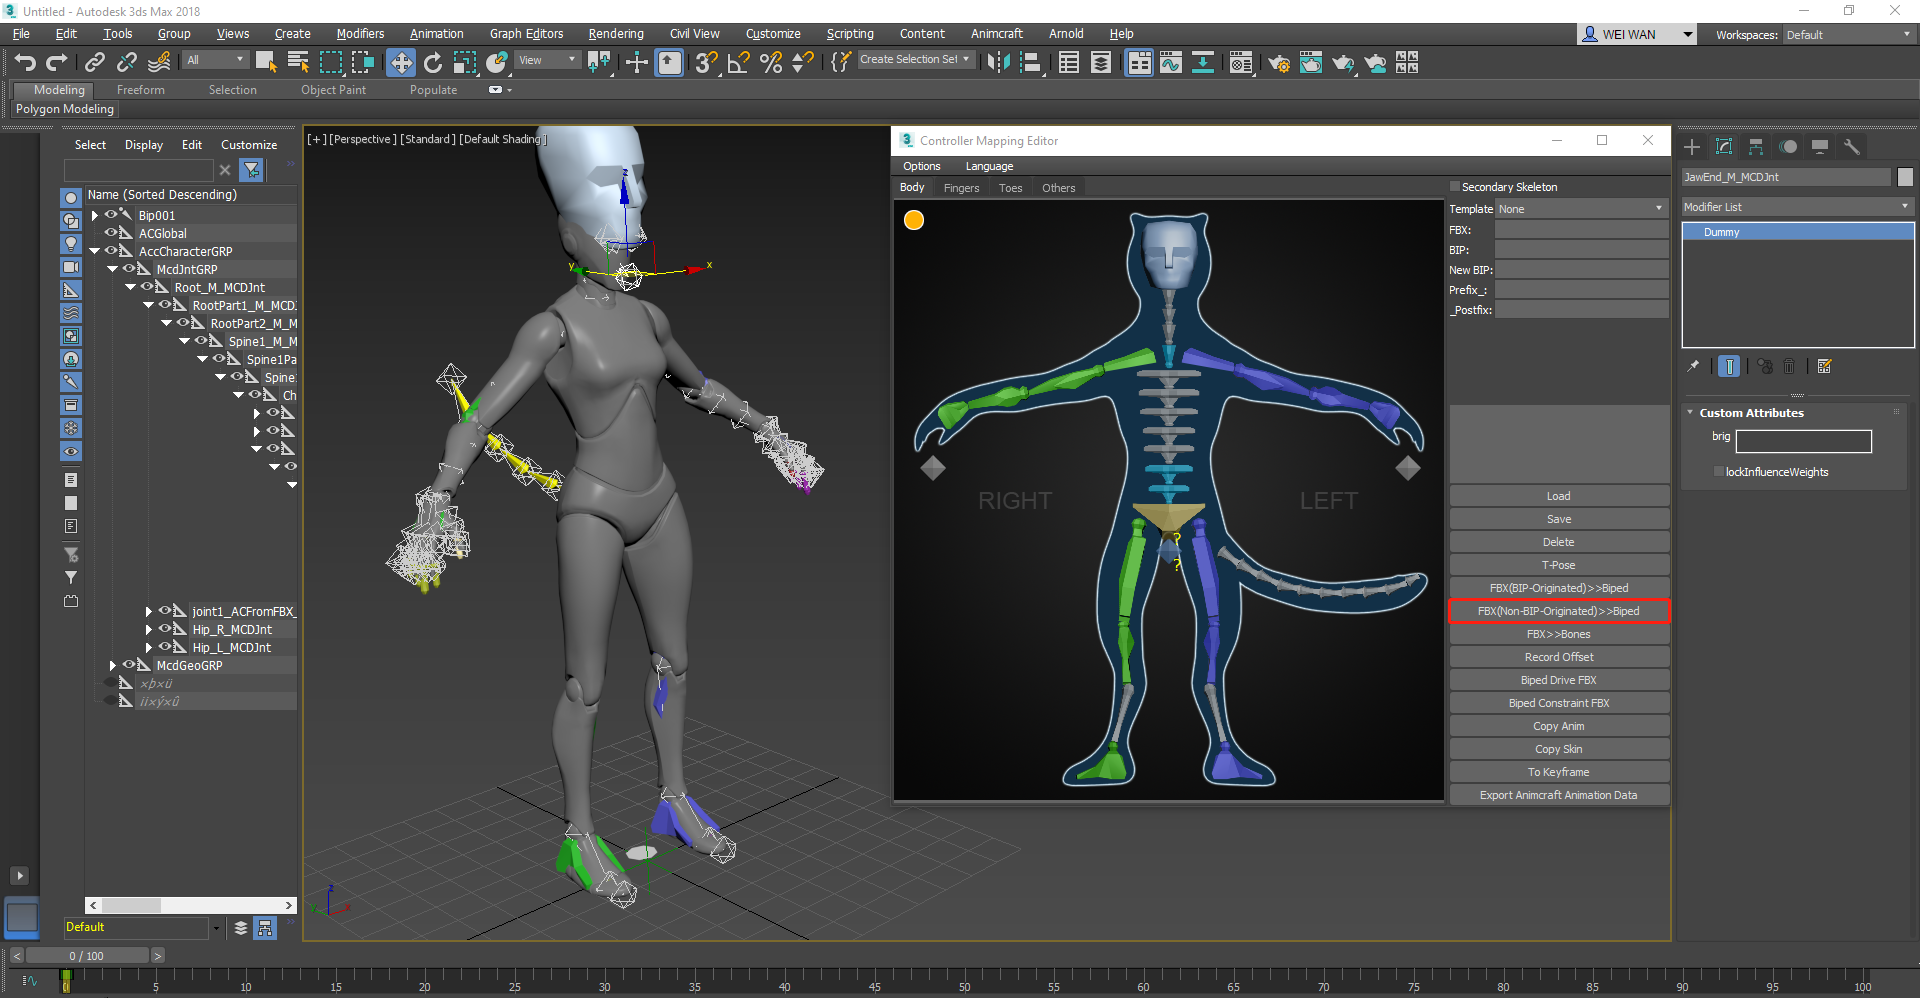Click the Record Offset button

coord(1559,657)
